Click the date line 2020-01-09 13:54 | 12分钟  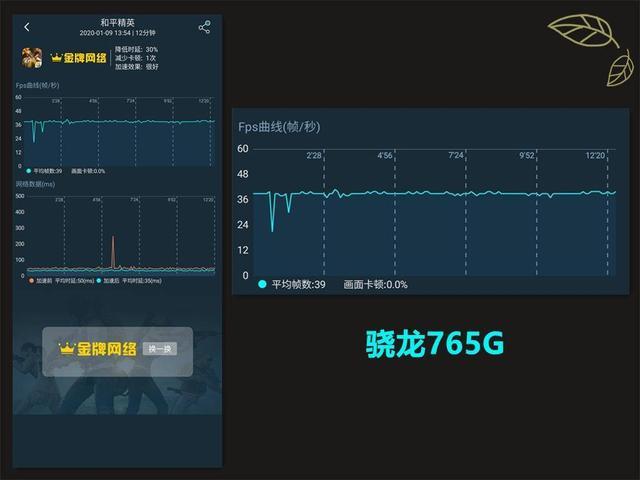click(118, 33)
